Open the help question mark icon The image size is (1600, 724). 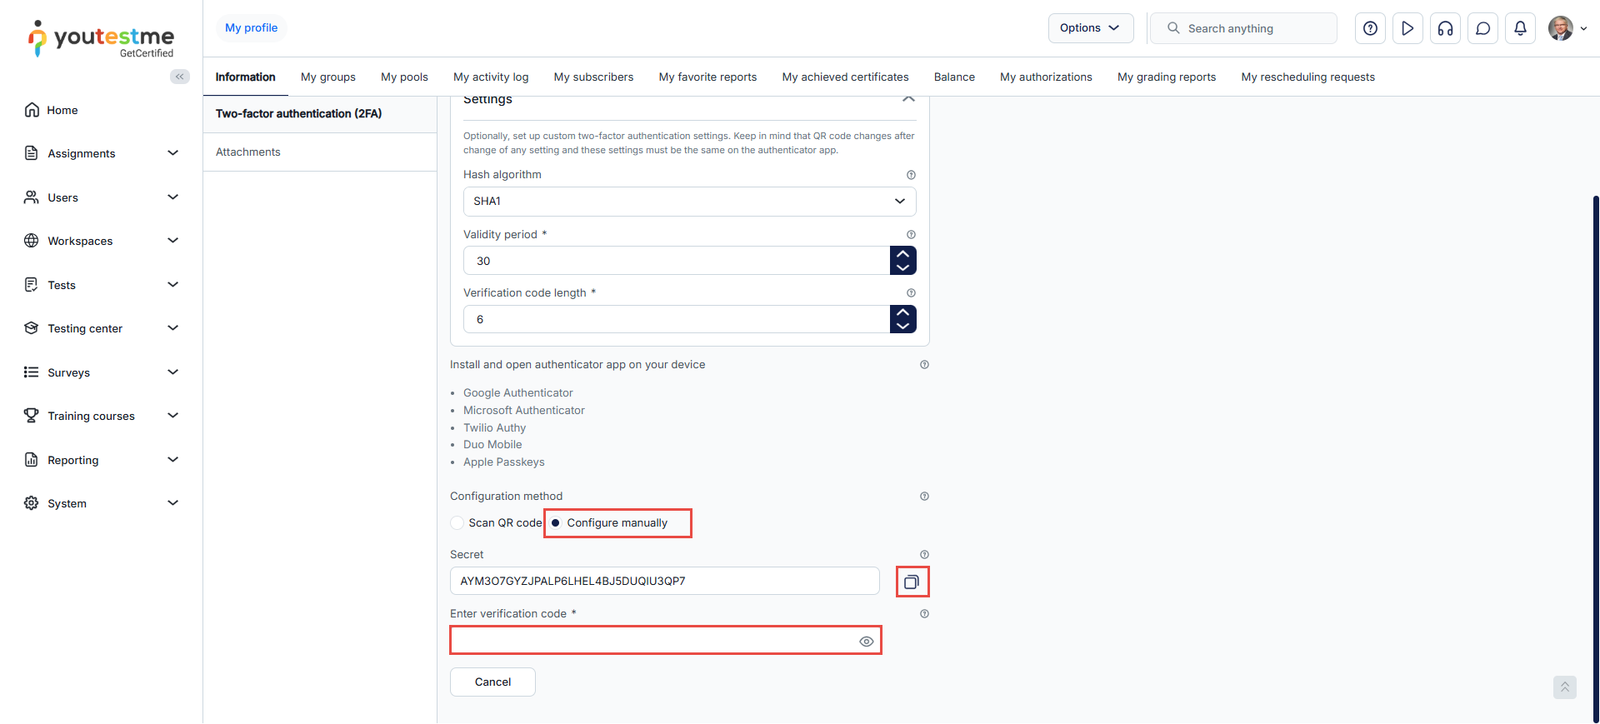coord(1370,29)
